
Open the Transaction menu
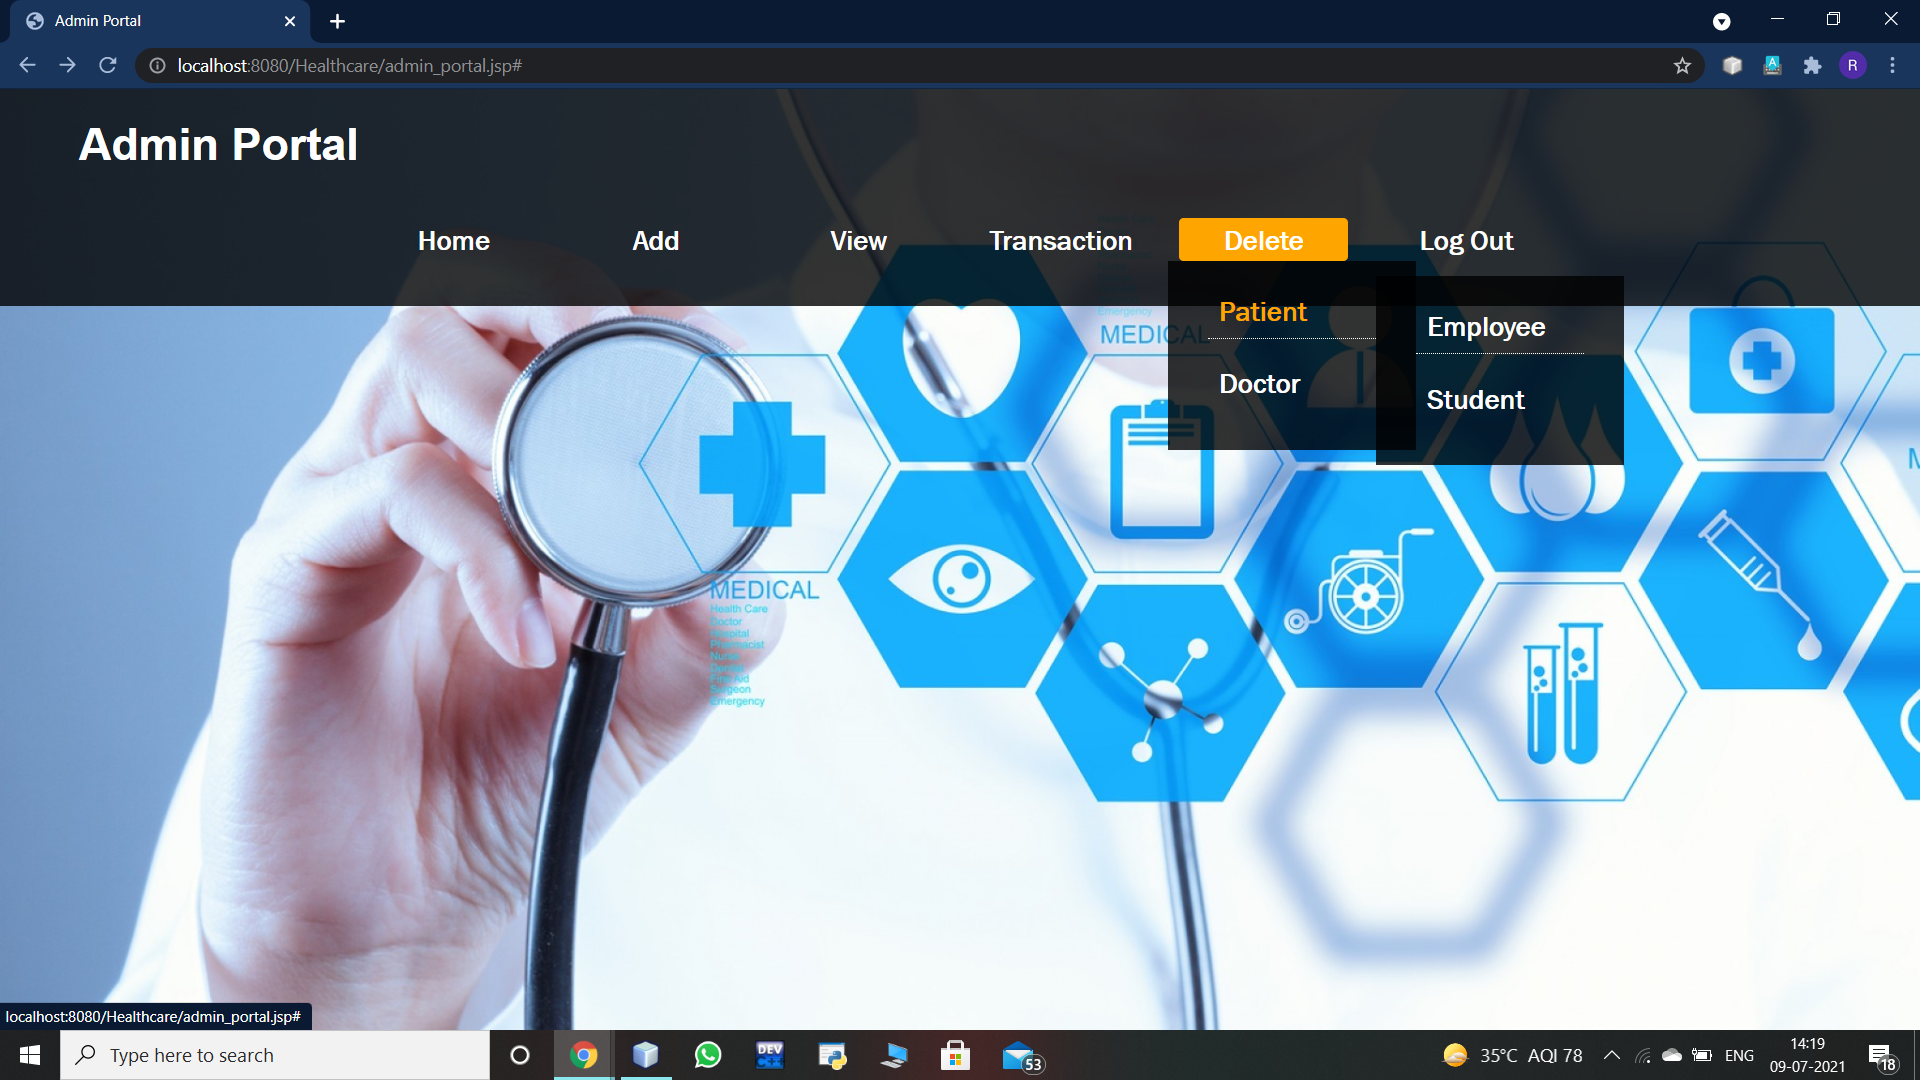(x=1060, y=240)
